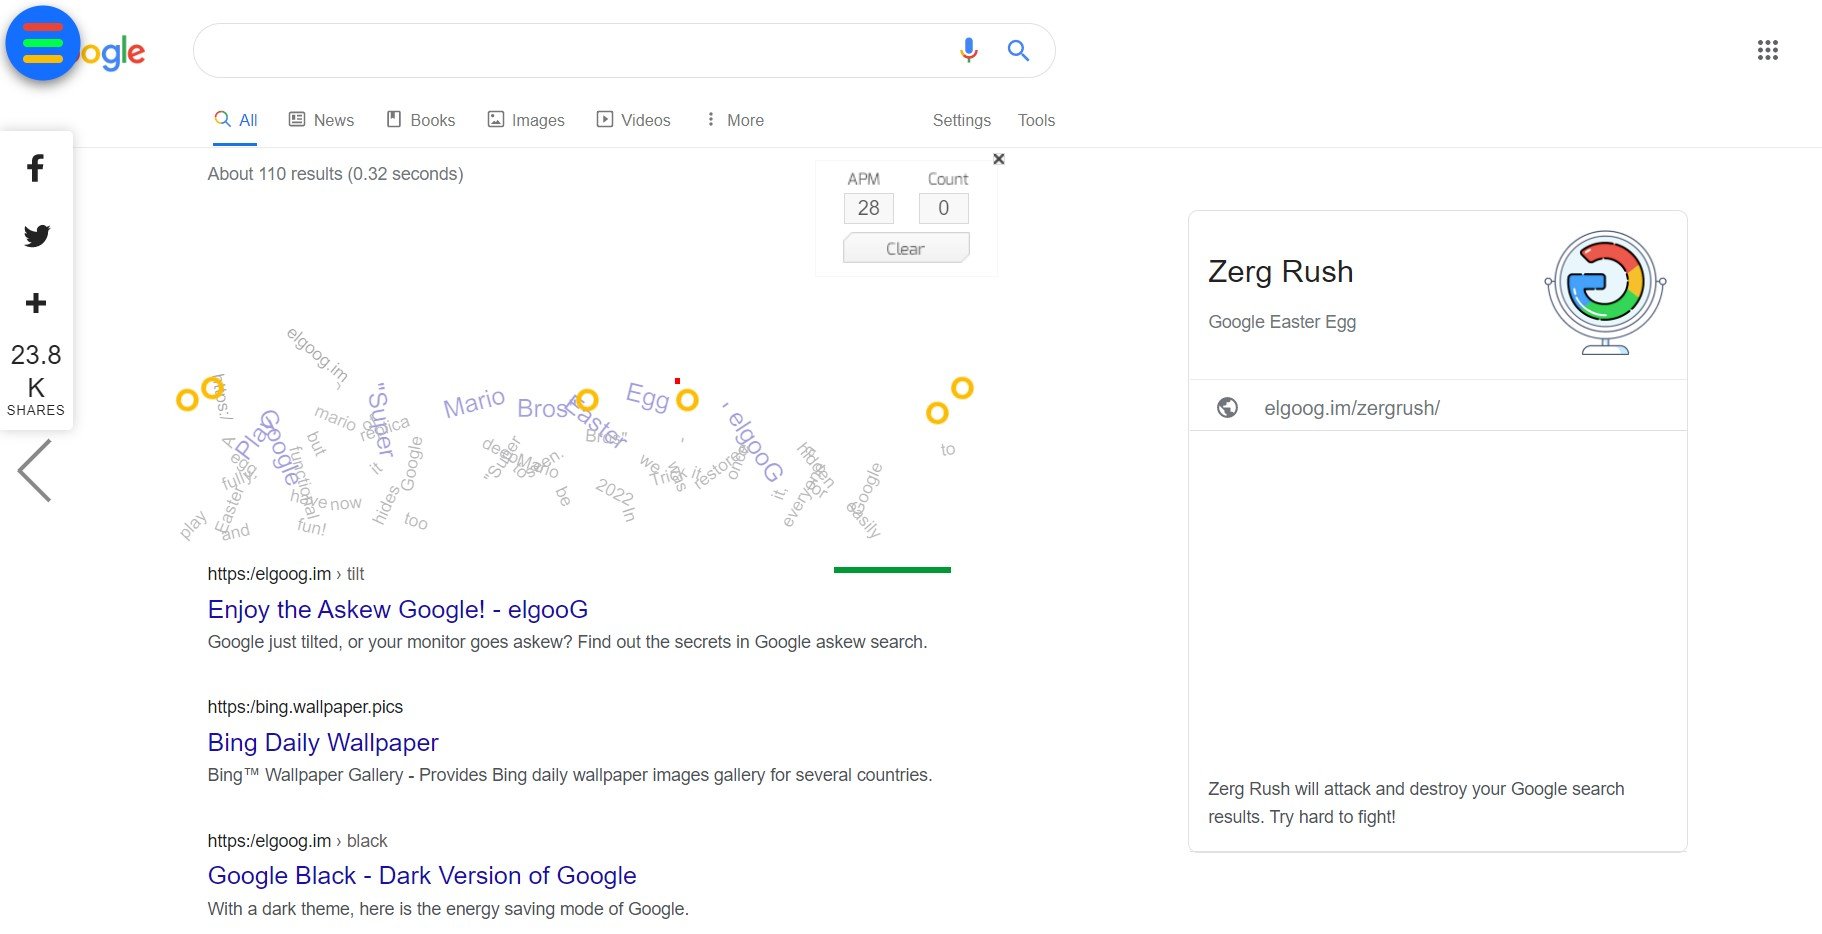Viewport: 1822px width, 934px height.
Task: Open the colorful striped hamburger menu button
Action: click(x=42, y=43)
